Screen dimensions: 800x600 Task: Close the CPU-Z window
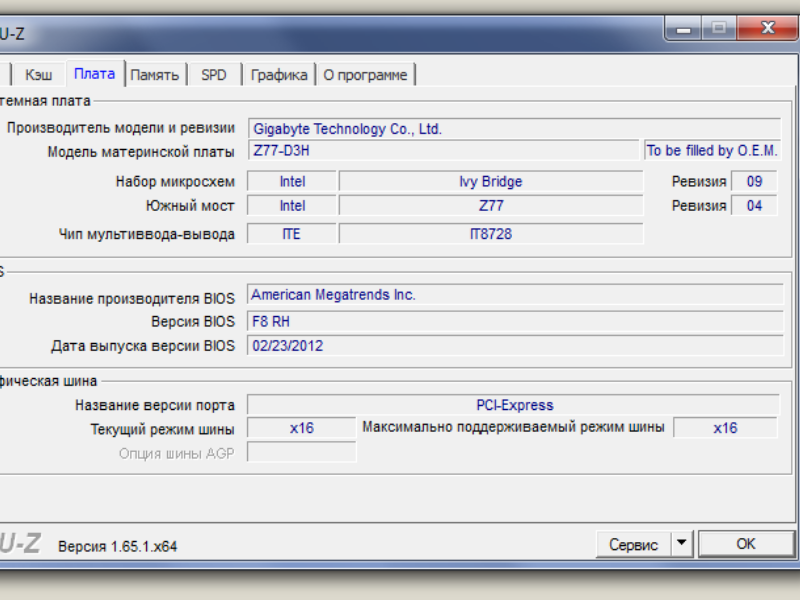768,28
